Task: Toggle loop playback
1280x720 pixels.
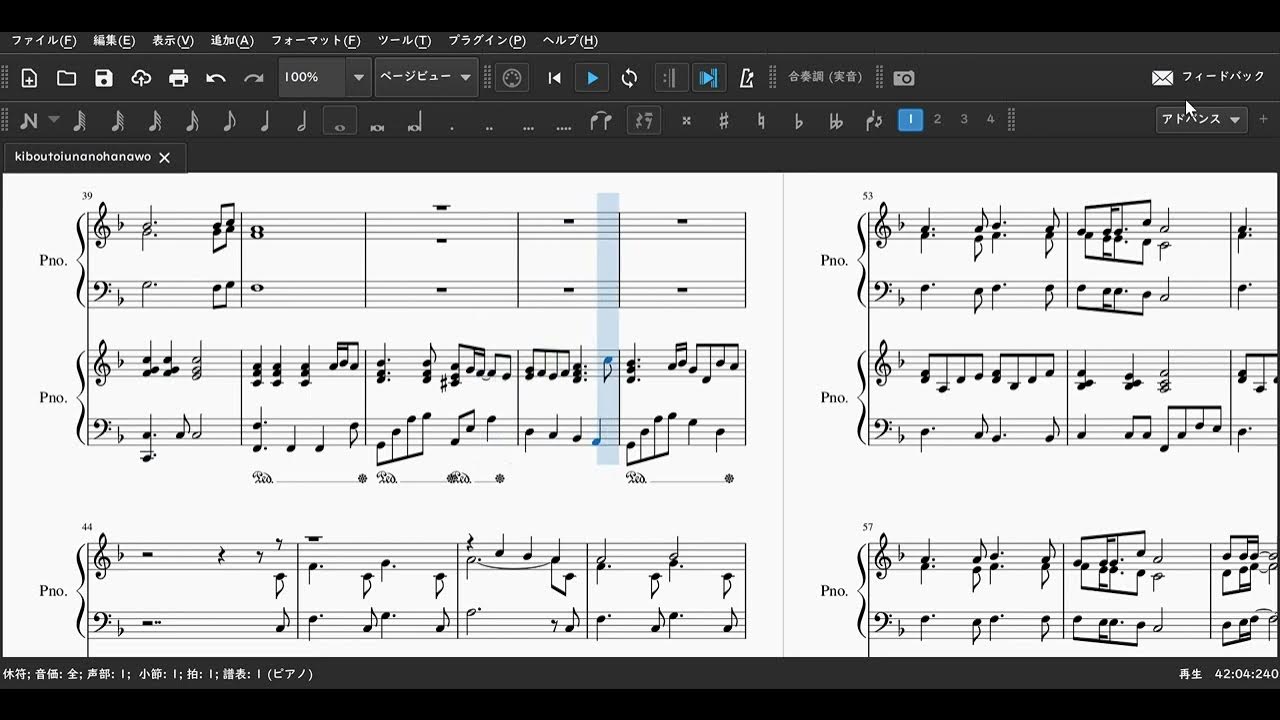Action: tap(629, 78)
